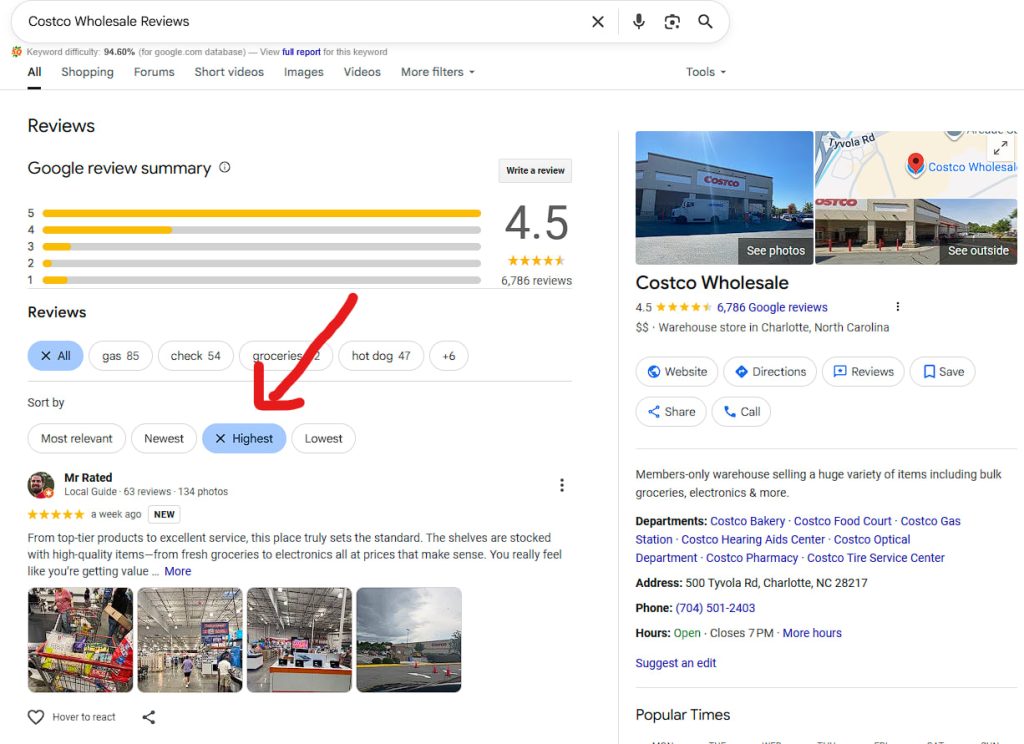Viewport: 1024px width, 744px height.
Task: Open the warehouse aisle review photo
Action: tap(190, 639)
